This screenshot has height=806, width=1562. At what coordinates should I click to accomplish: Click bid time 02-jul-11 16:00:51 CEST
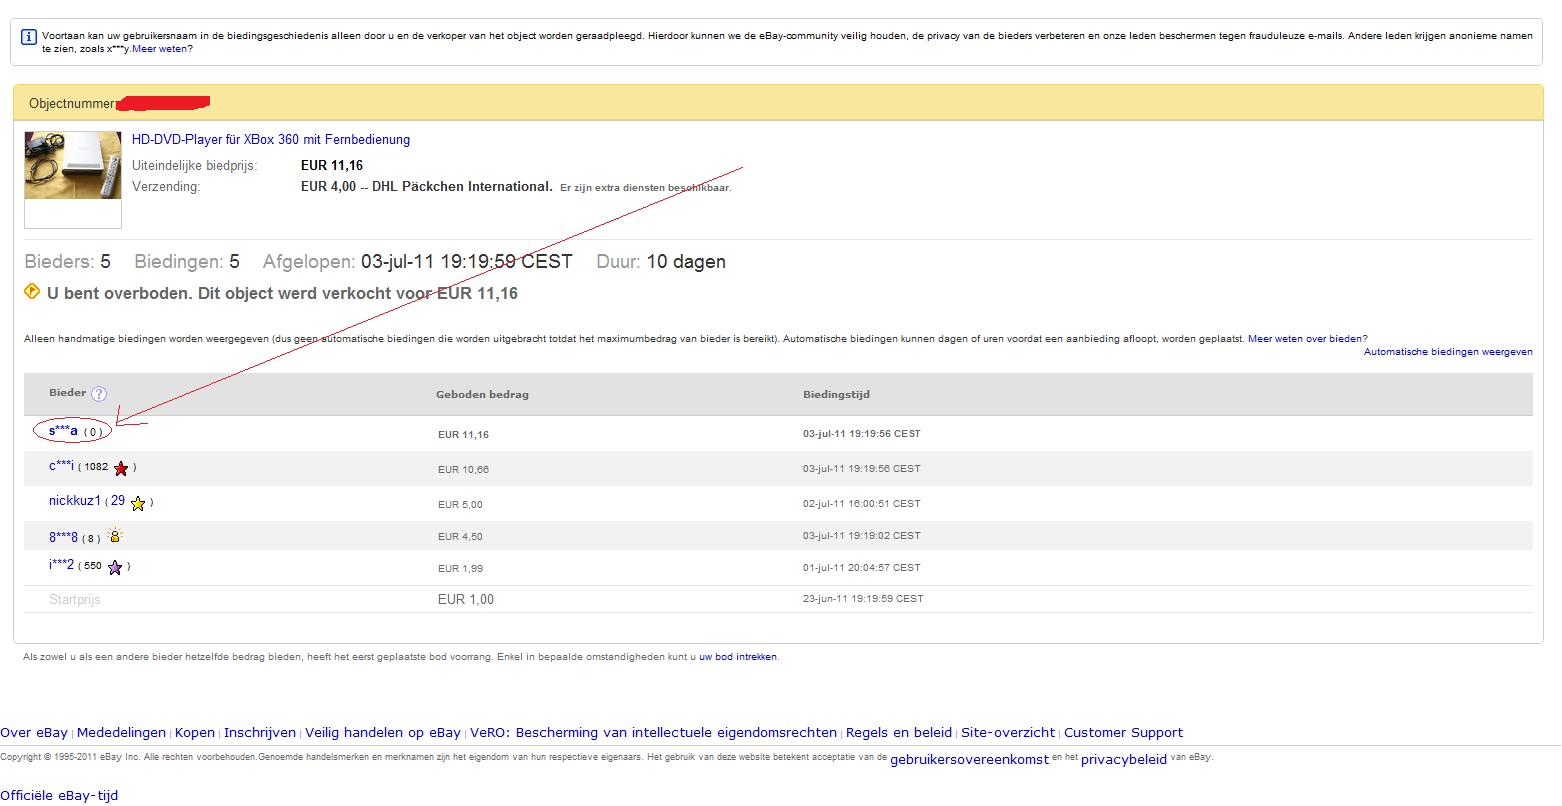click(x=862, y=504)
